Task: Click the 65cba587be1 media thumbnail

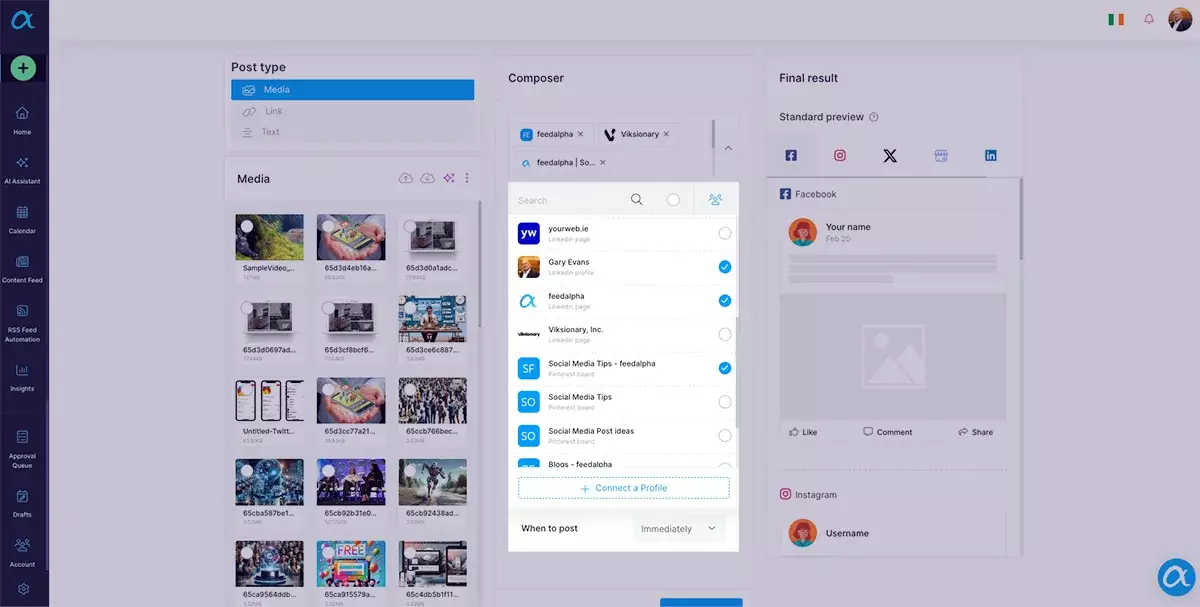Action: pyautogui.click(x=270, y=482)
